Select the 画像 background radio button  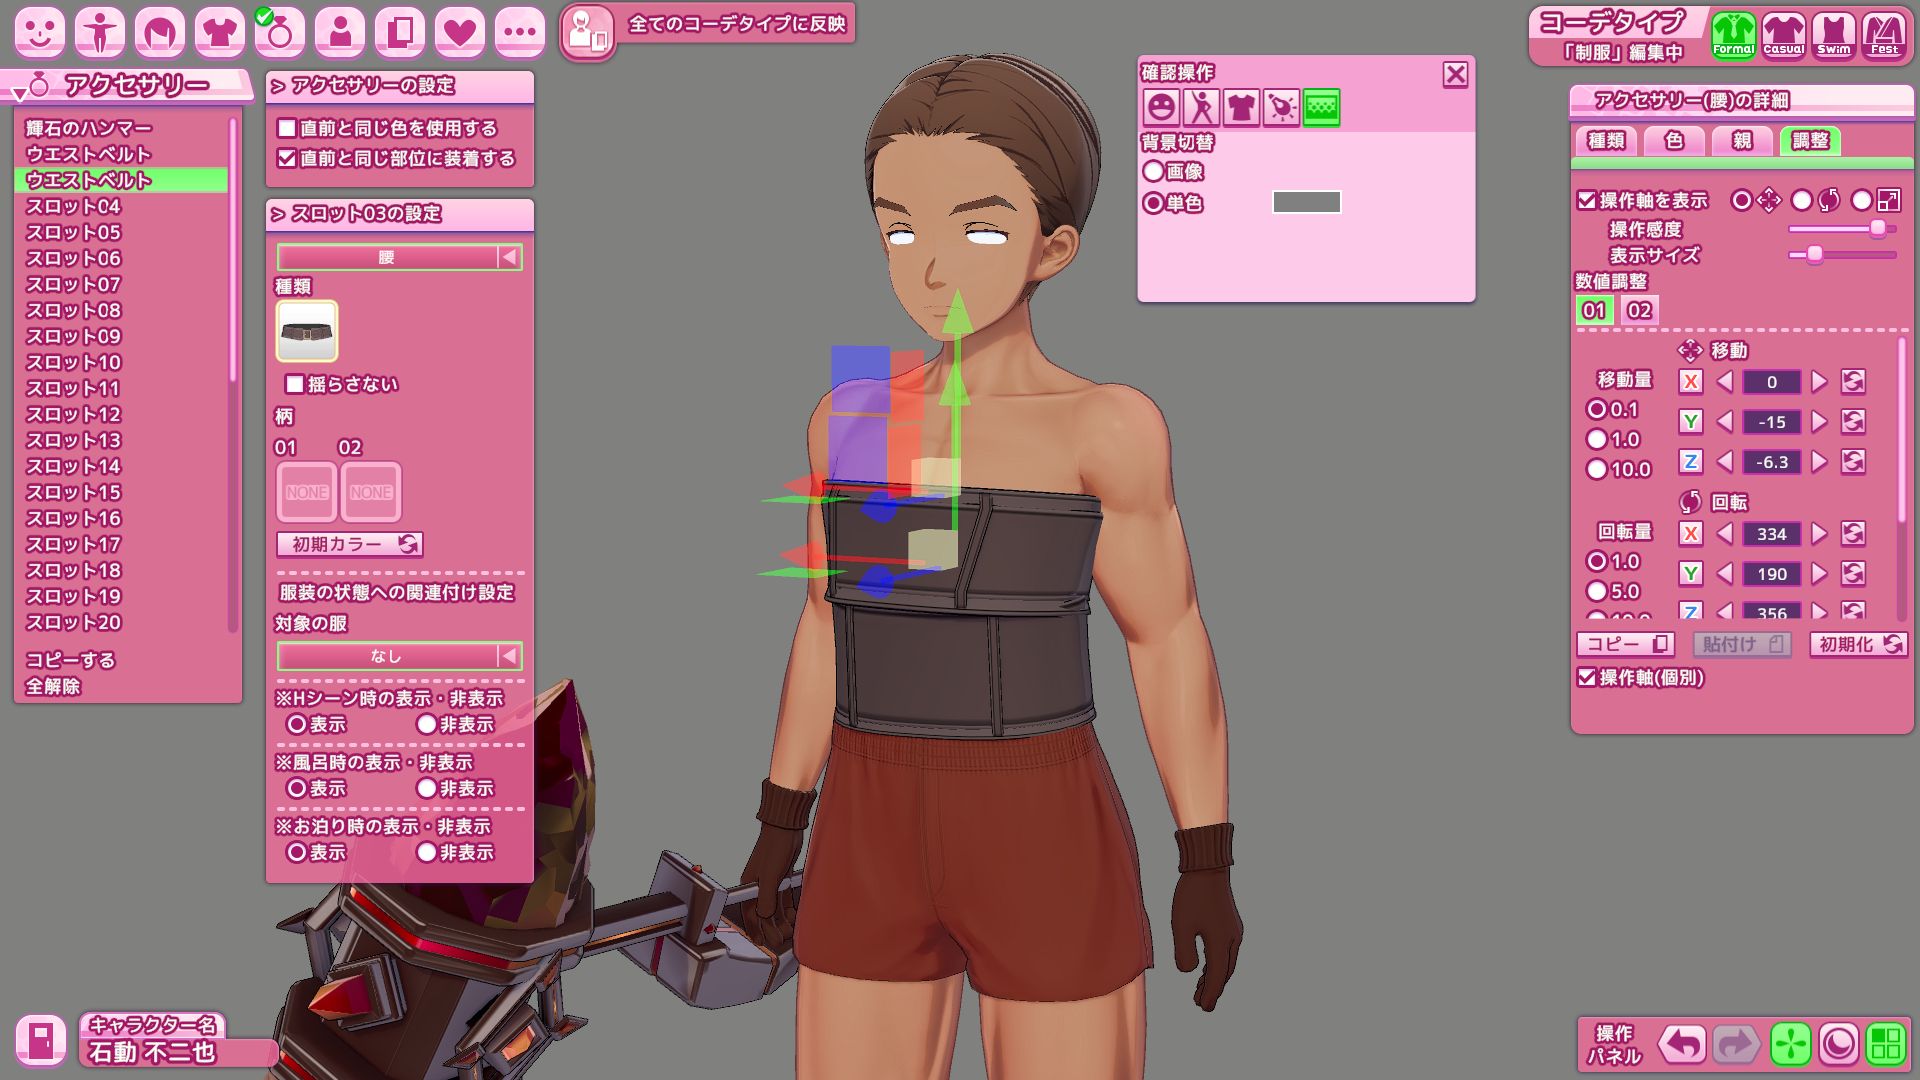point(1153,172)
